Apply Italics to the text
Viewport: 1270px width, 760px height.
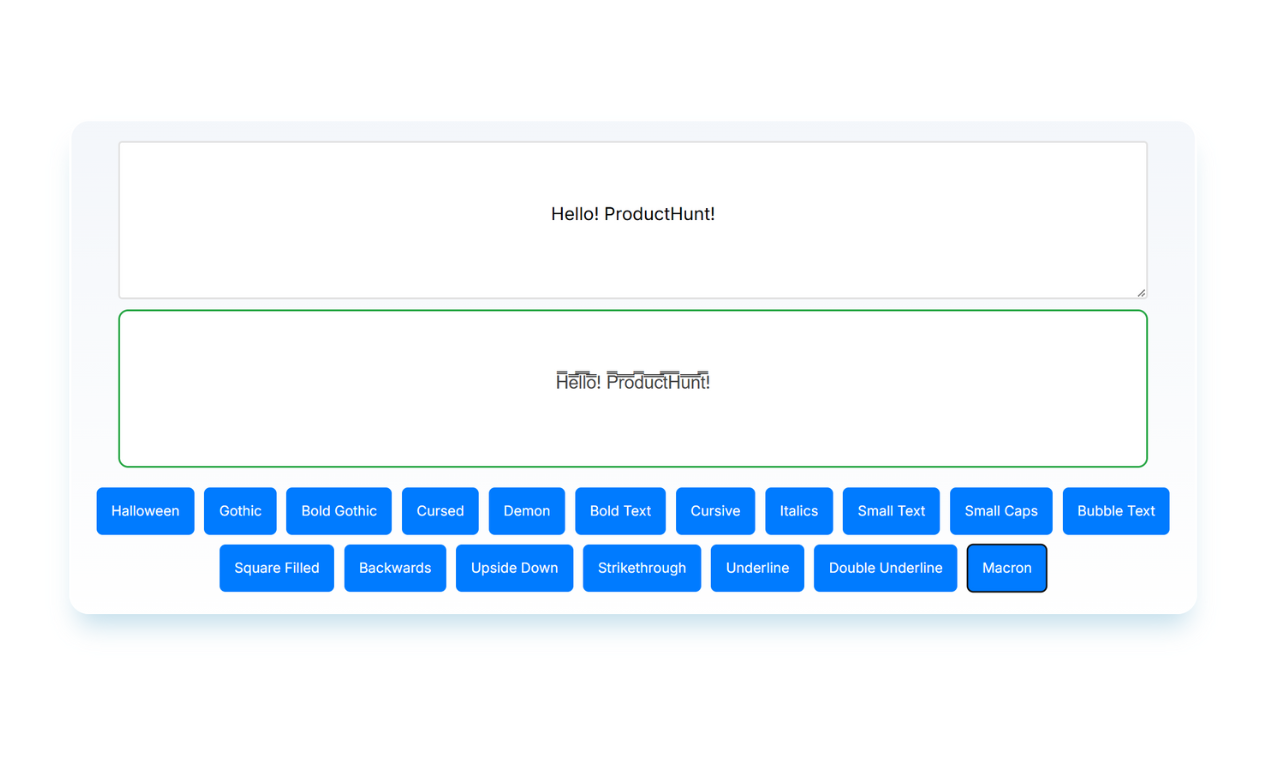coord(799,511)
